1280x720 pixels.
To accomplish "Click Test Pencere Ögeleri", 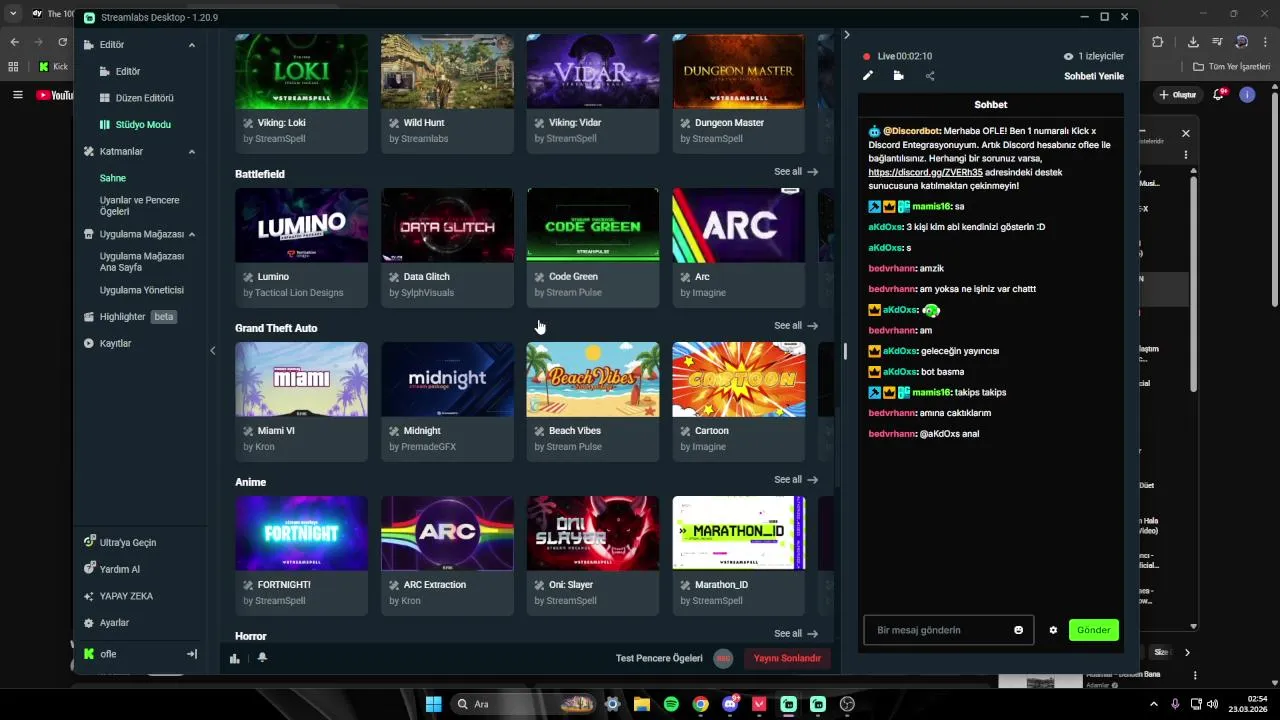I will pos(659,658).
